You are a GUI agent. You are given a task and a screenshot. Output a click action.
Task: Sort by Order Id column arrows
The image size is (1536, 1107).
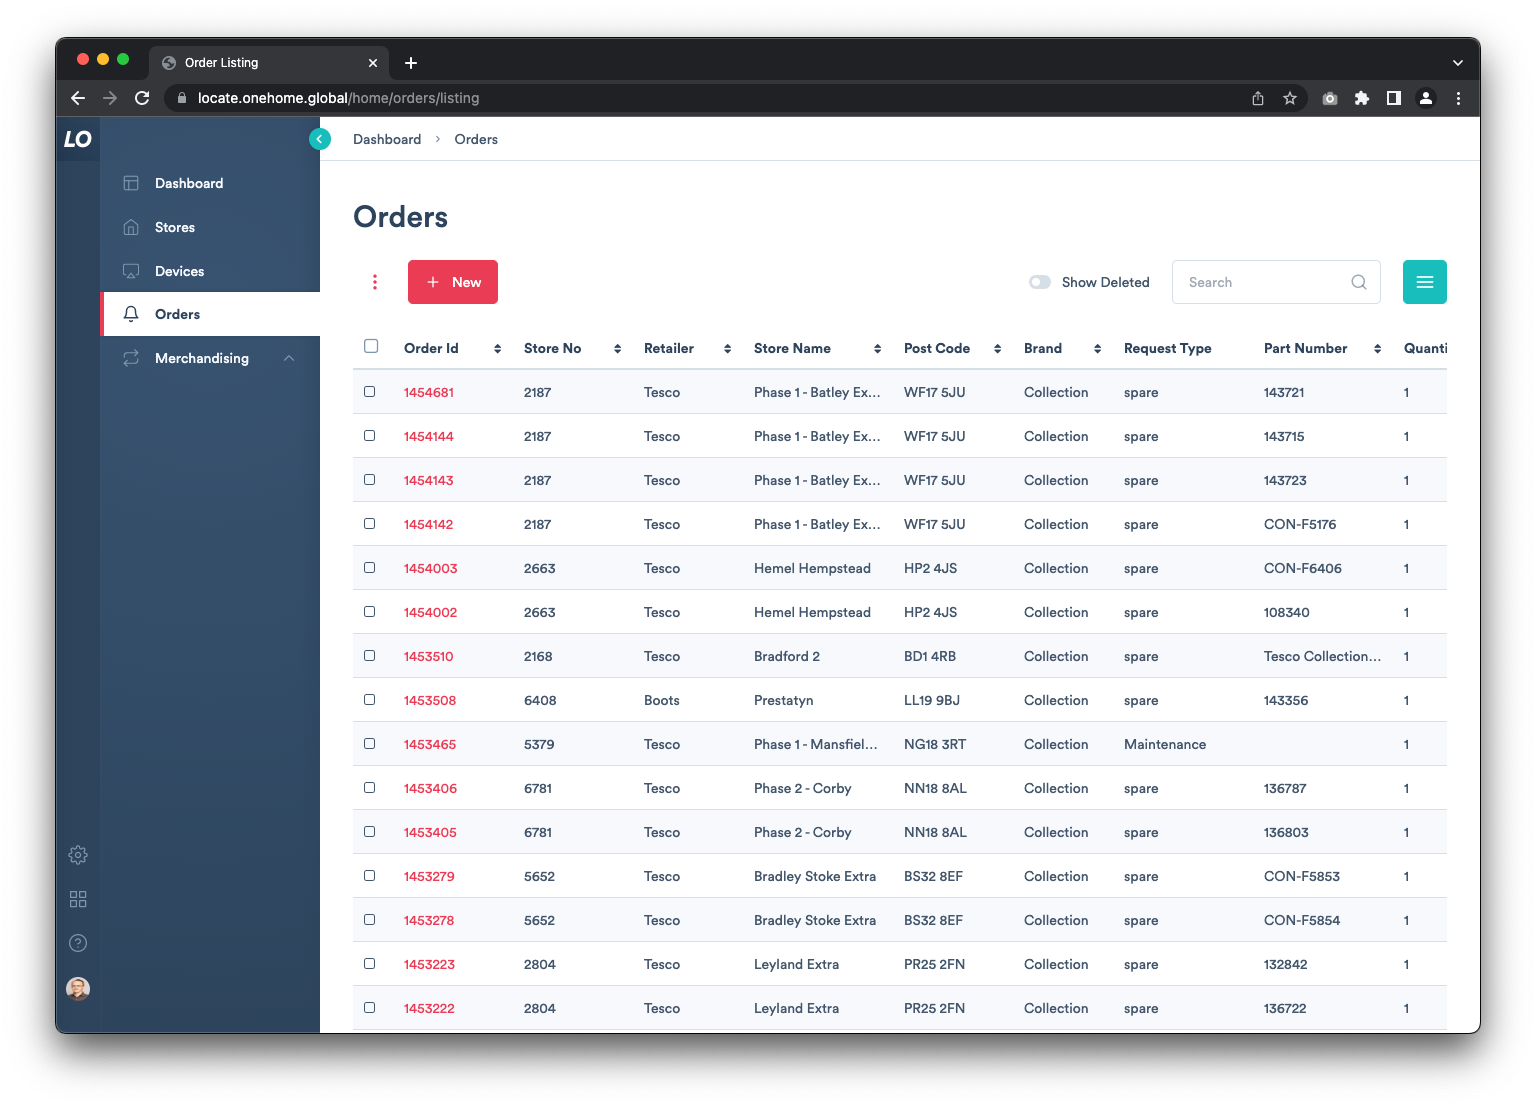pos(497,349)
